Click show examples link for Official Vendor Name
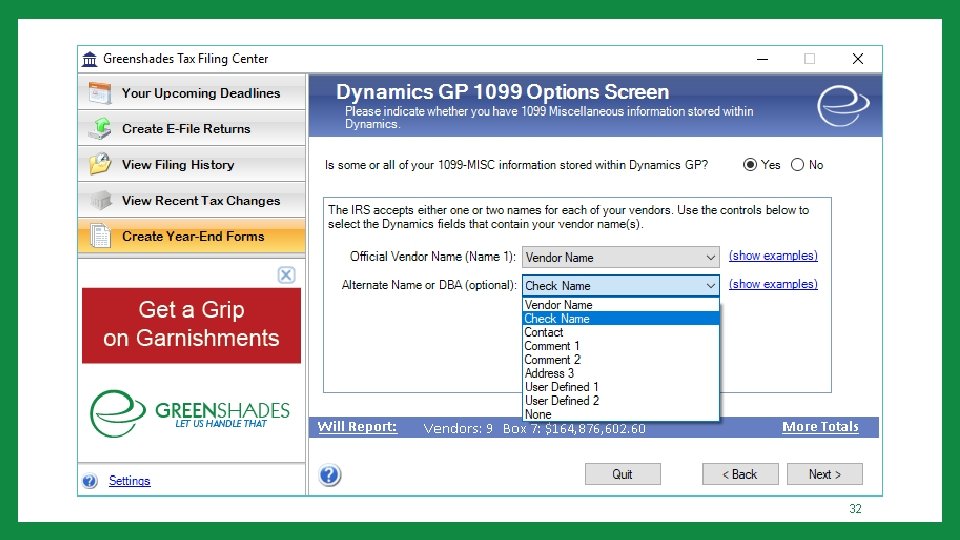 point(773,256)
